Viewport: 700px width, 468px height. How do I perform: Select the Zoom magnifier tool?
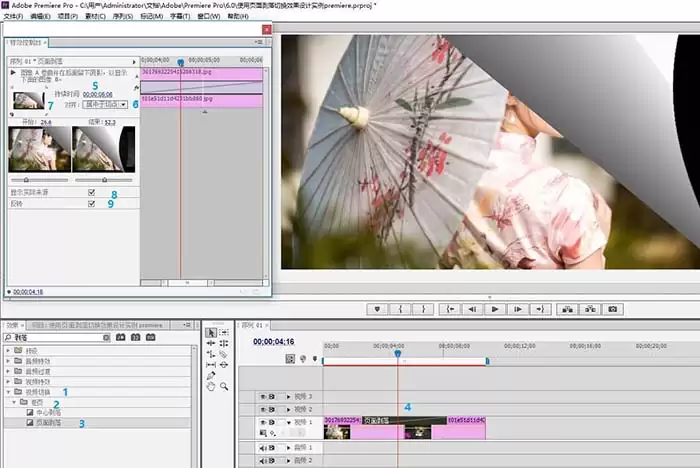click(224, 386)
